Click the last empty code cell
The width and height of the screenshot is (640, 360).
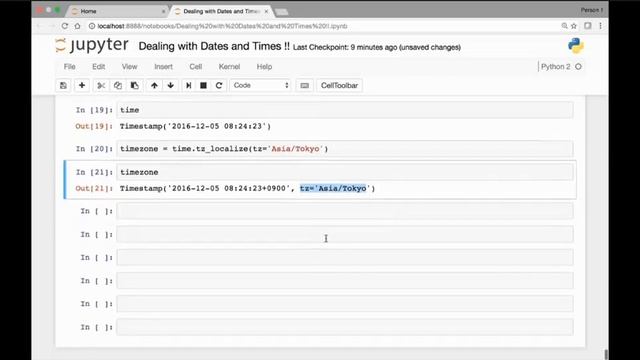point(344,327)
